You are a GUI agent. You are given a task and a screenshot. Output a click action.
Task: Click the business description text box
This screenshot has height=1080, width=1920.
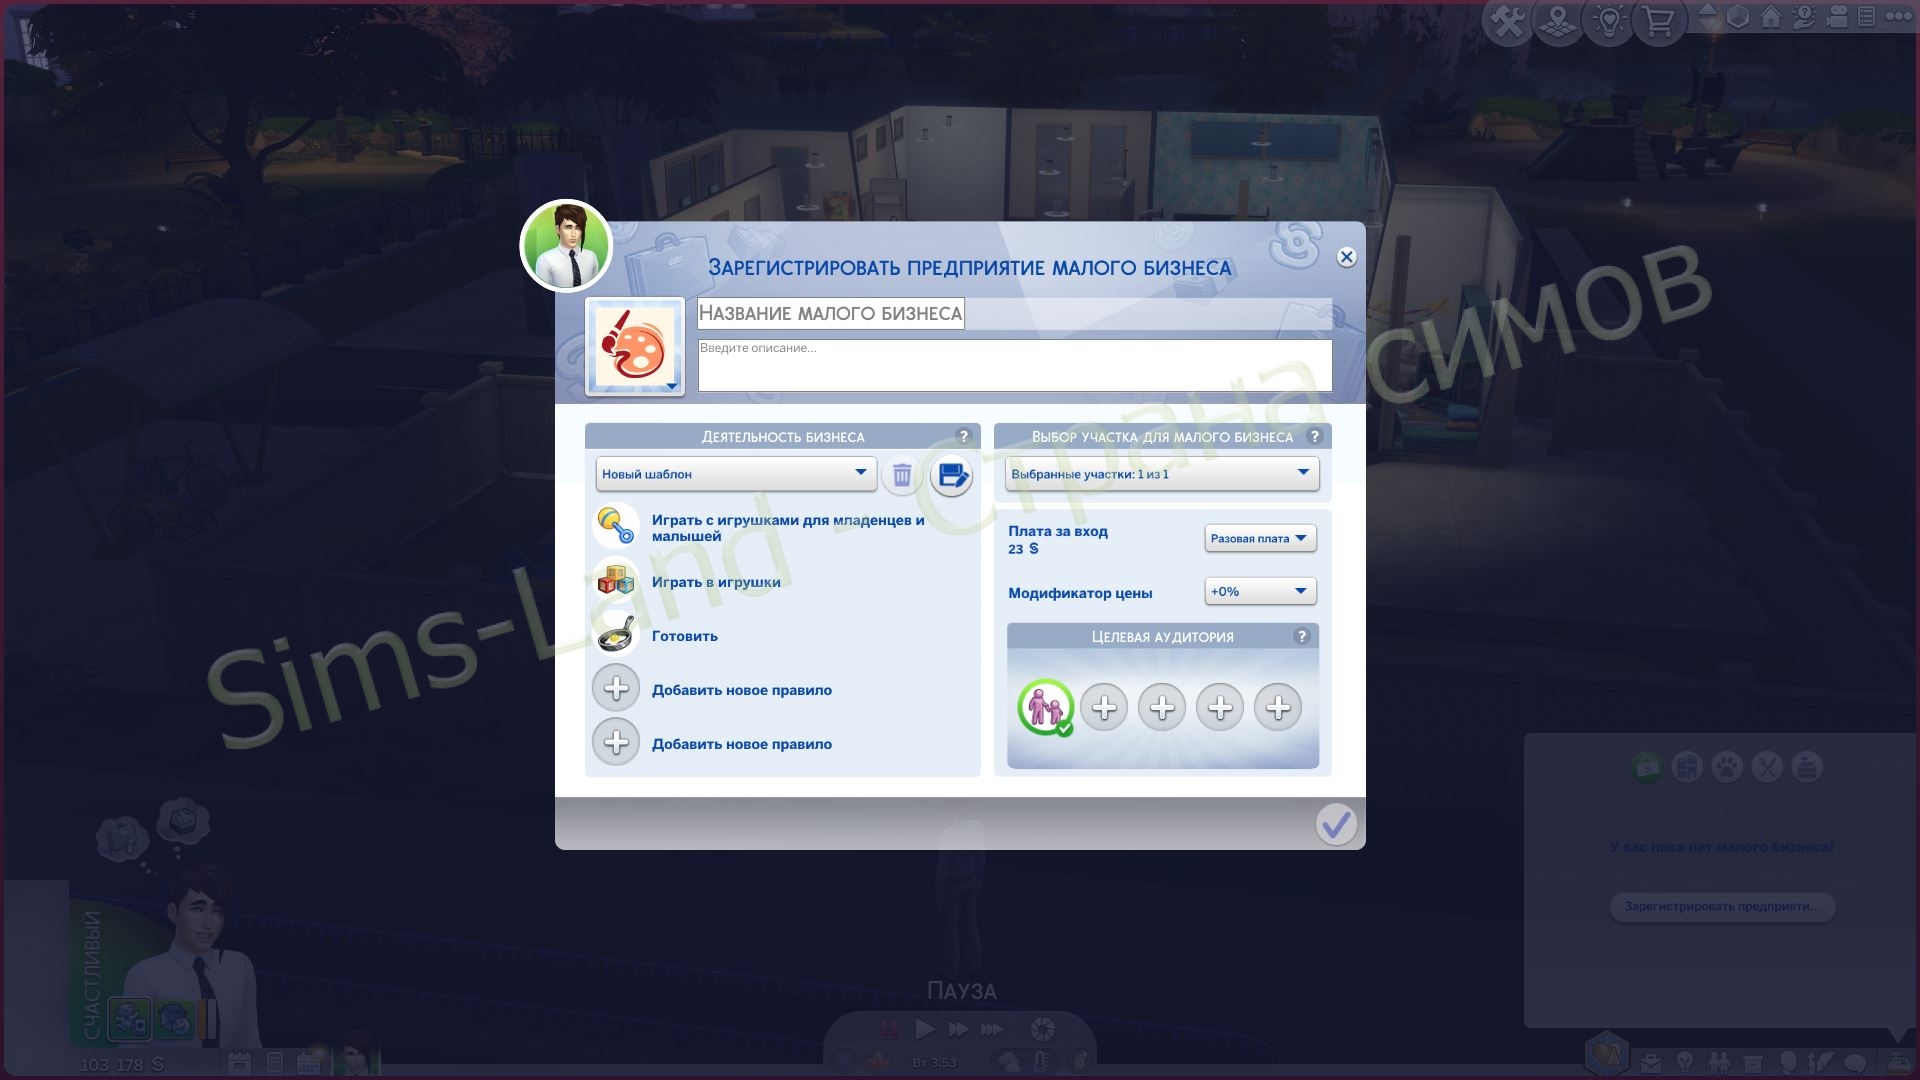(1014, 365)
